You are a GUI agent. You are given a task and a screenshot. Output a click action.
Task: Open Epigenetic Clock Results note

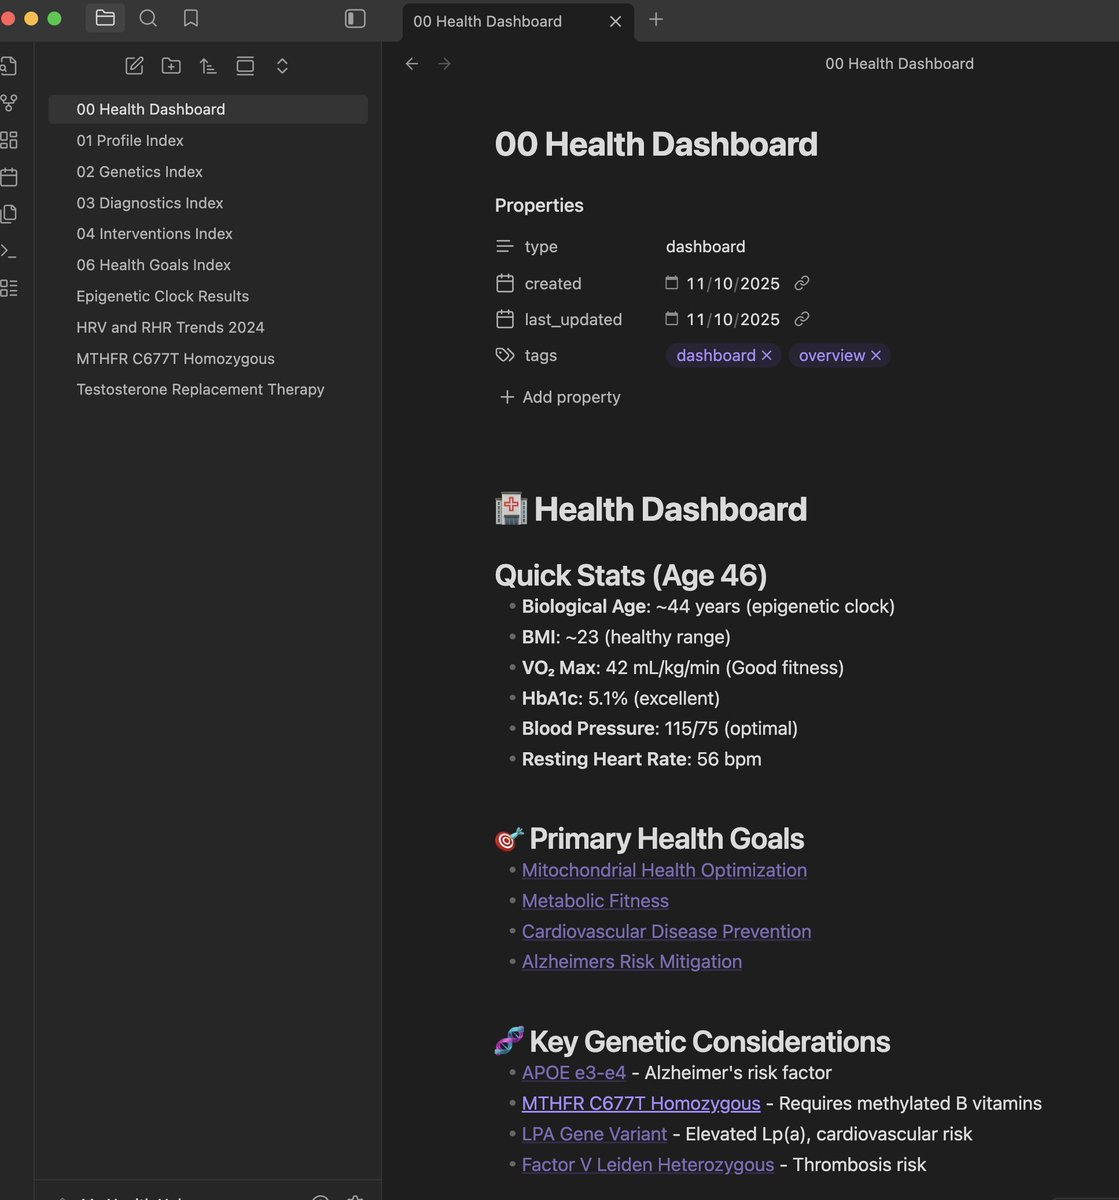(162, 296)
